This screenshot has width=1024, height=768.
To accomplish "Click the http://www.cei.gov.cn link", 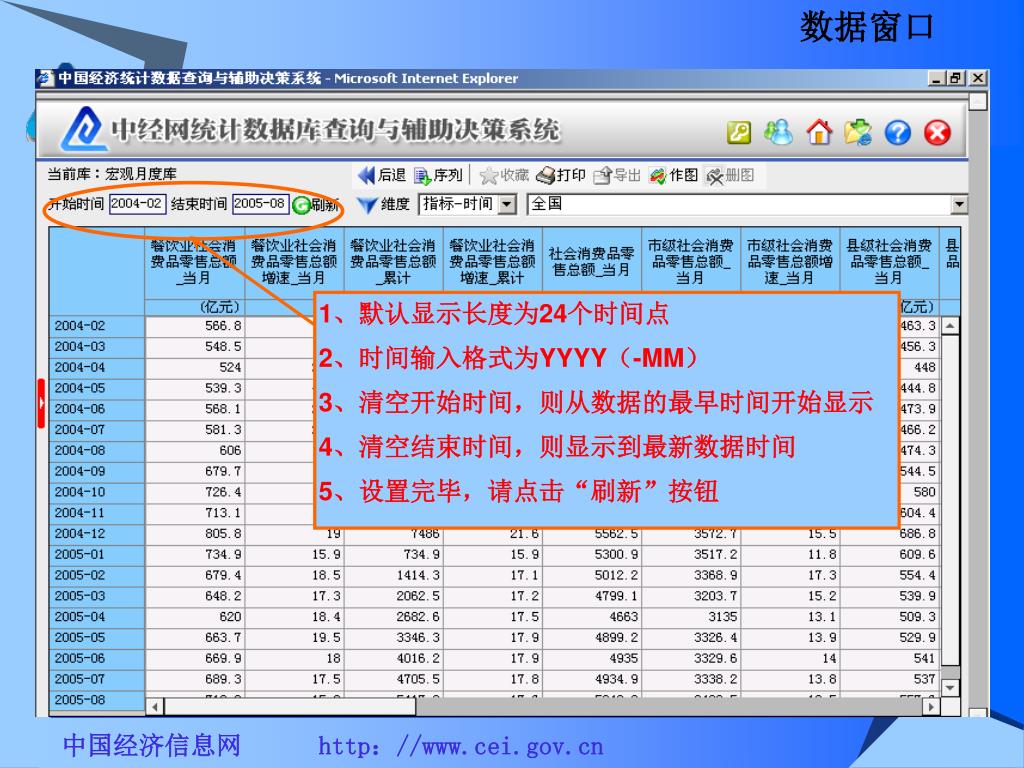I will (461, 746).
